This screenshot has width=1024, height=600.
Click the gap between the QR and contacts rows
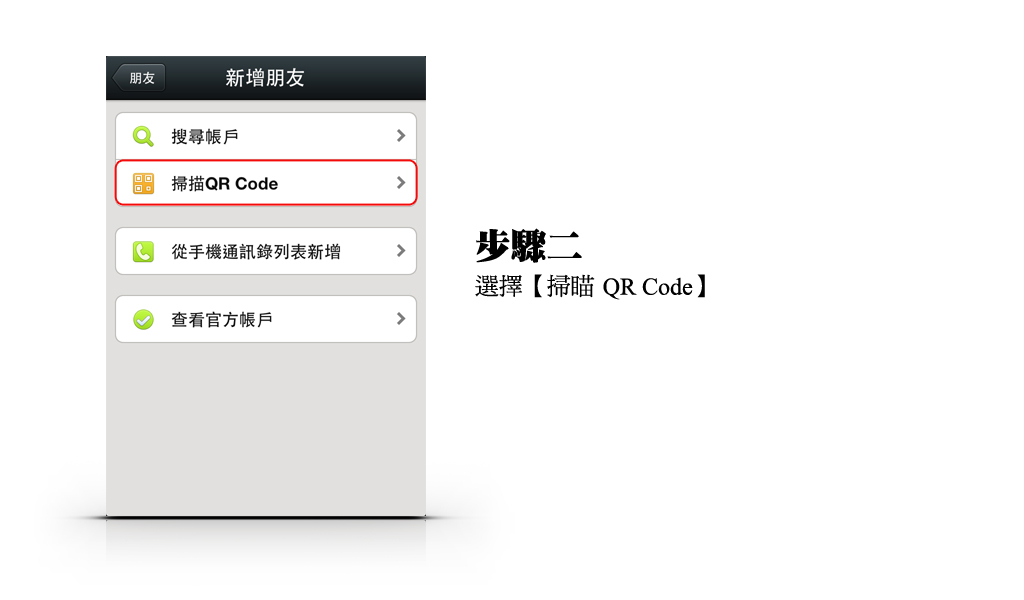(x=266, y=217)
